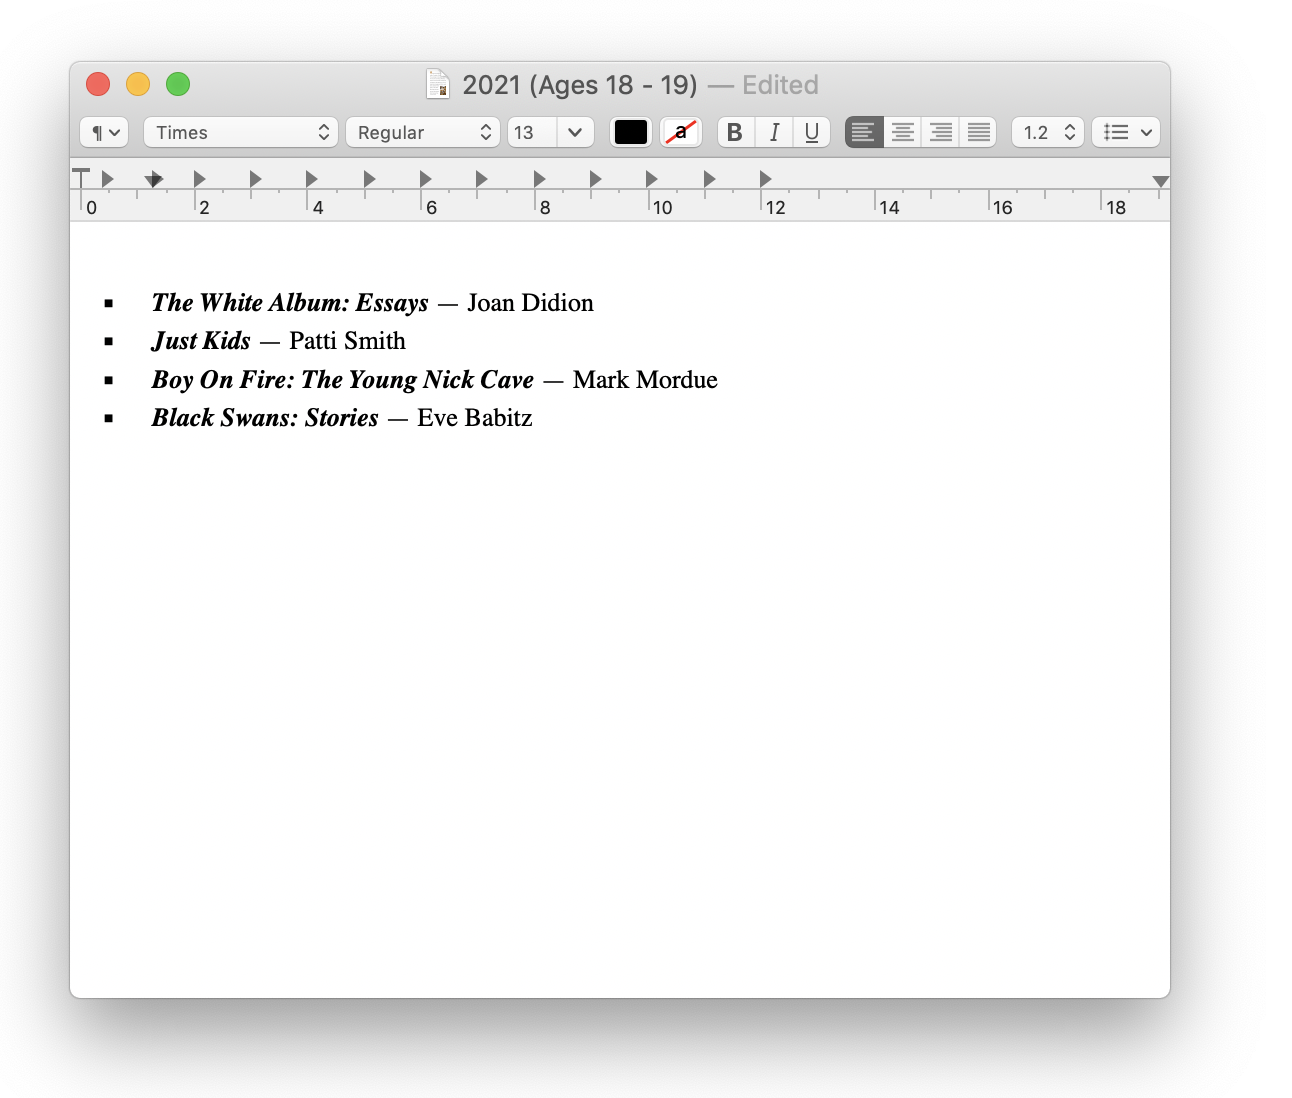Minimize the window with yellow button
Viewport: 1292px width, 1098px height.
[138, 84]
